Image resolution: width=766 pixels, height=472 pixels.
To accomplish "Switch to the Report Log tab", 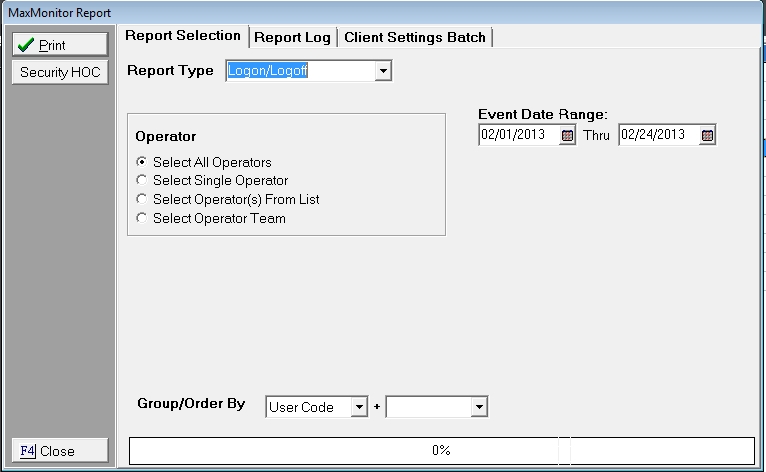I will coord(292,37).
